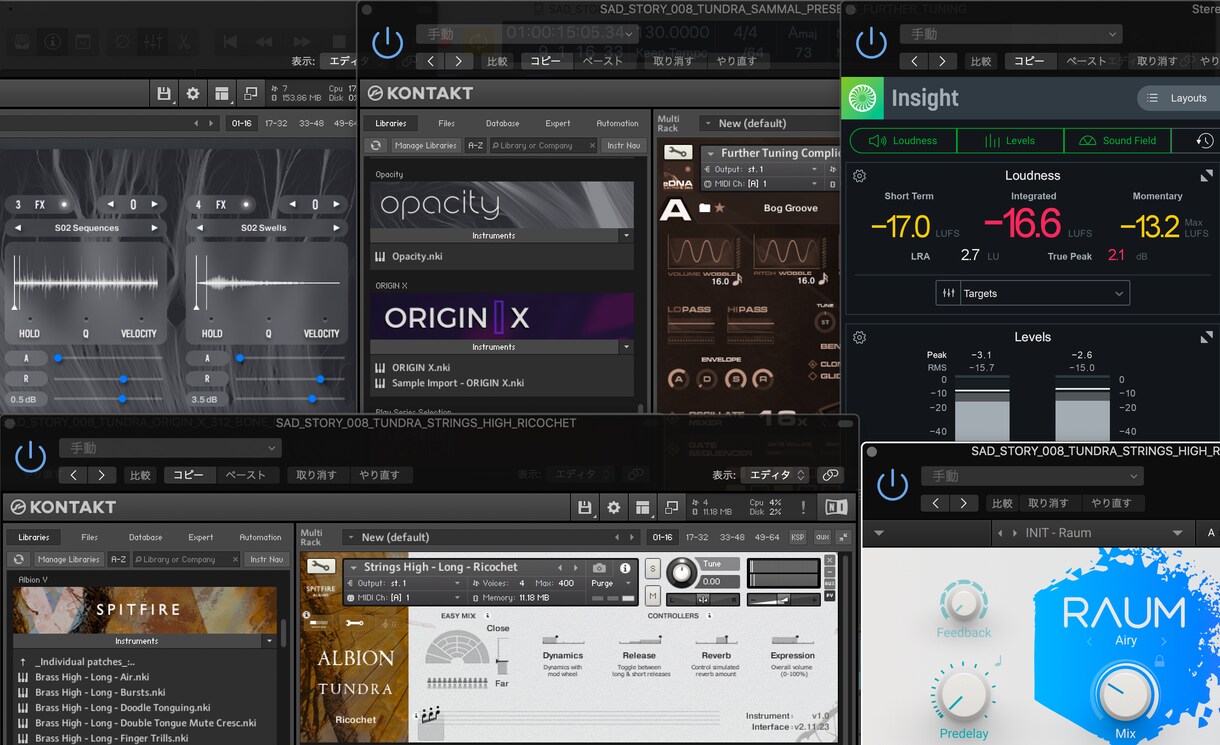This screenshot has height=745, width=1220.
Task: Open Kontakt's options gear icon
Action: tap(614, 508)
